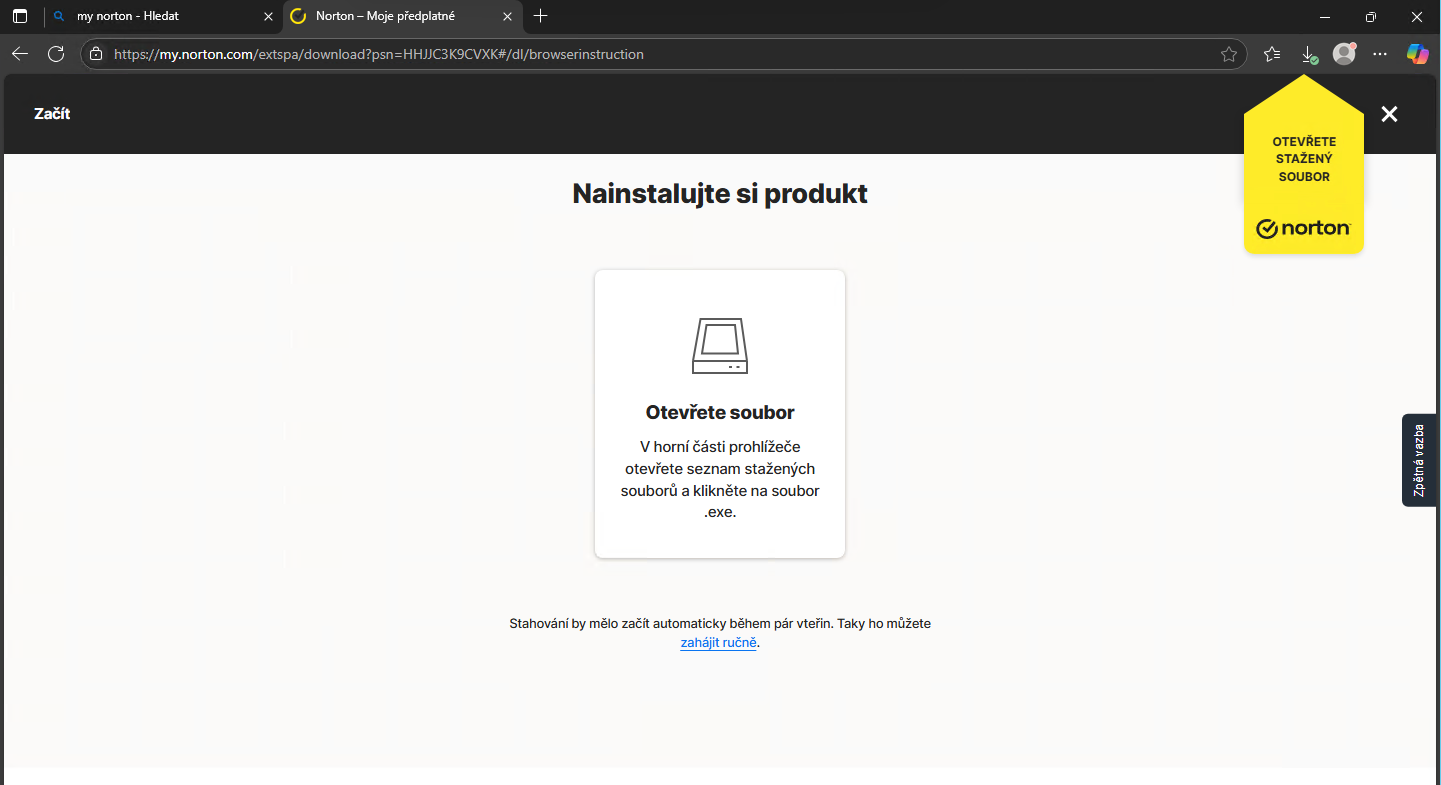The image size is (1441, 785).
Task: Open the Edge tab actions menu icon
Action: click(x=20, y=16)
